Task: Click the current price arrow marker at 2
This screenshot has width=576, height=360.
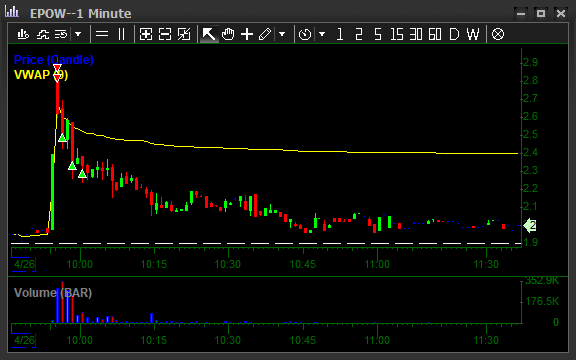Action: point(529,225)
